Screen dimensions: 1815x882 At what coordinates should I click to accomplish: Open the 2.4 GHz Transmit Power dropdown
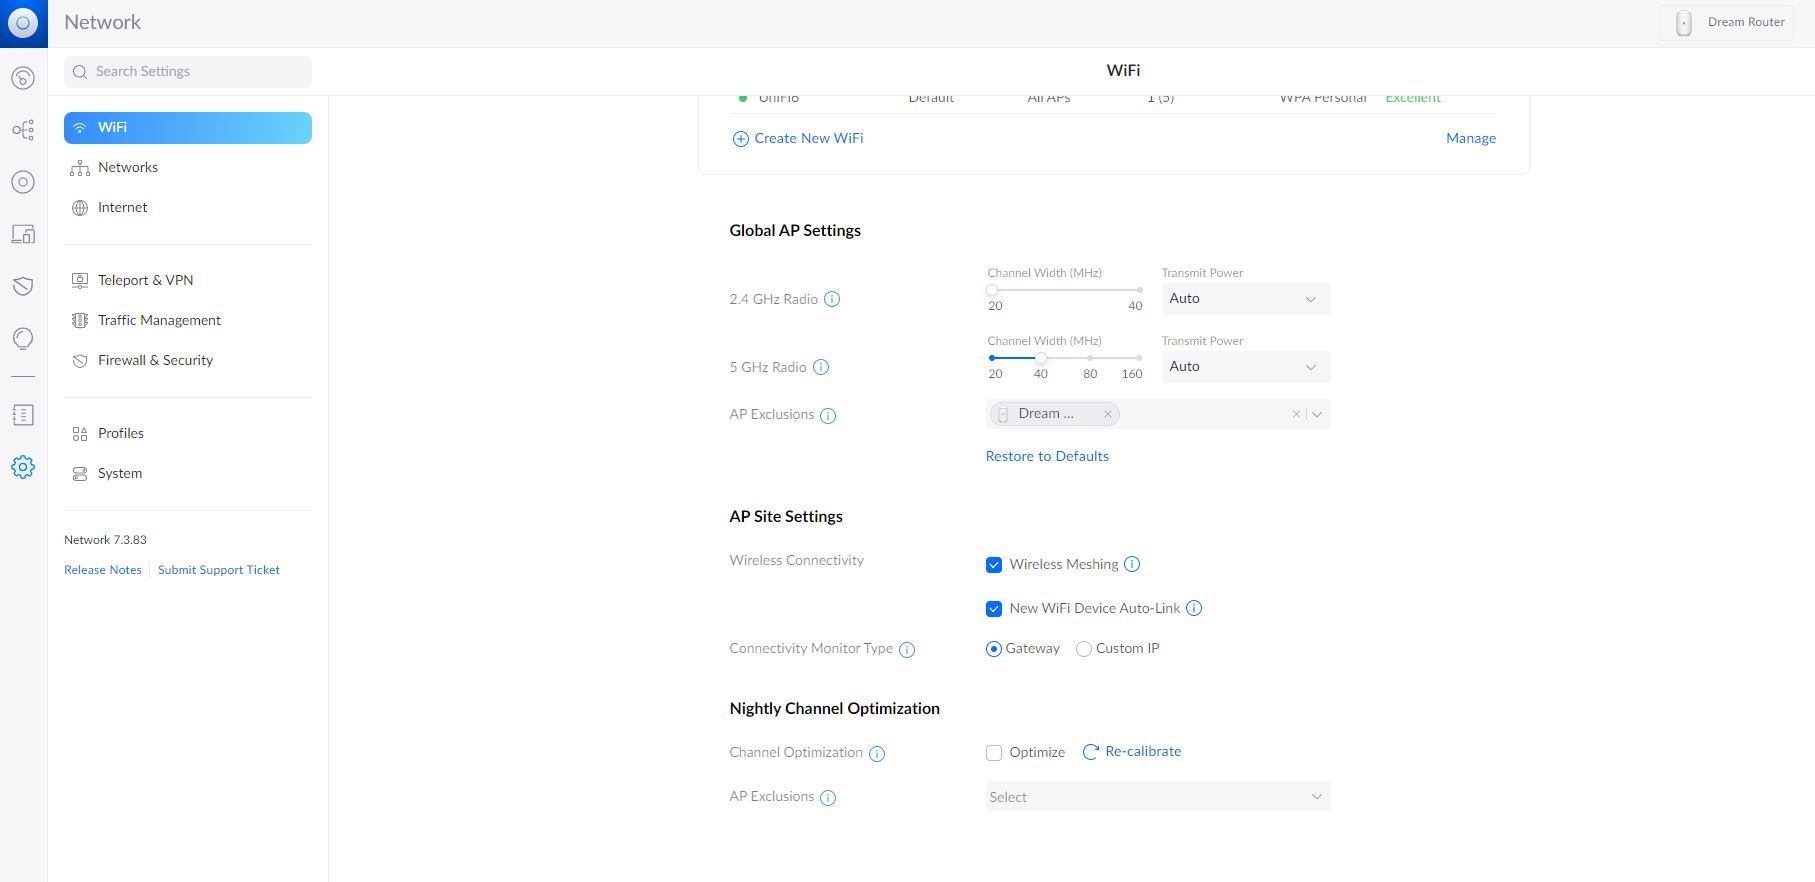[x=1245, y=299]
